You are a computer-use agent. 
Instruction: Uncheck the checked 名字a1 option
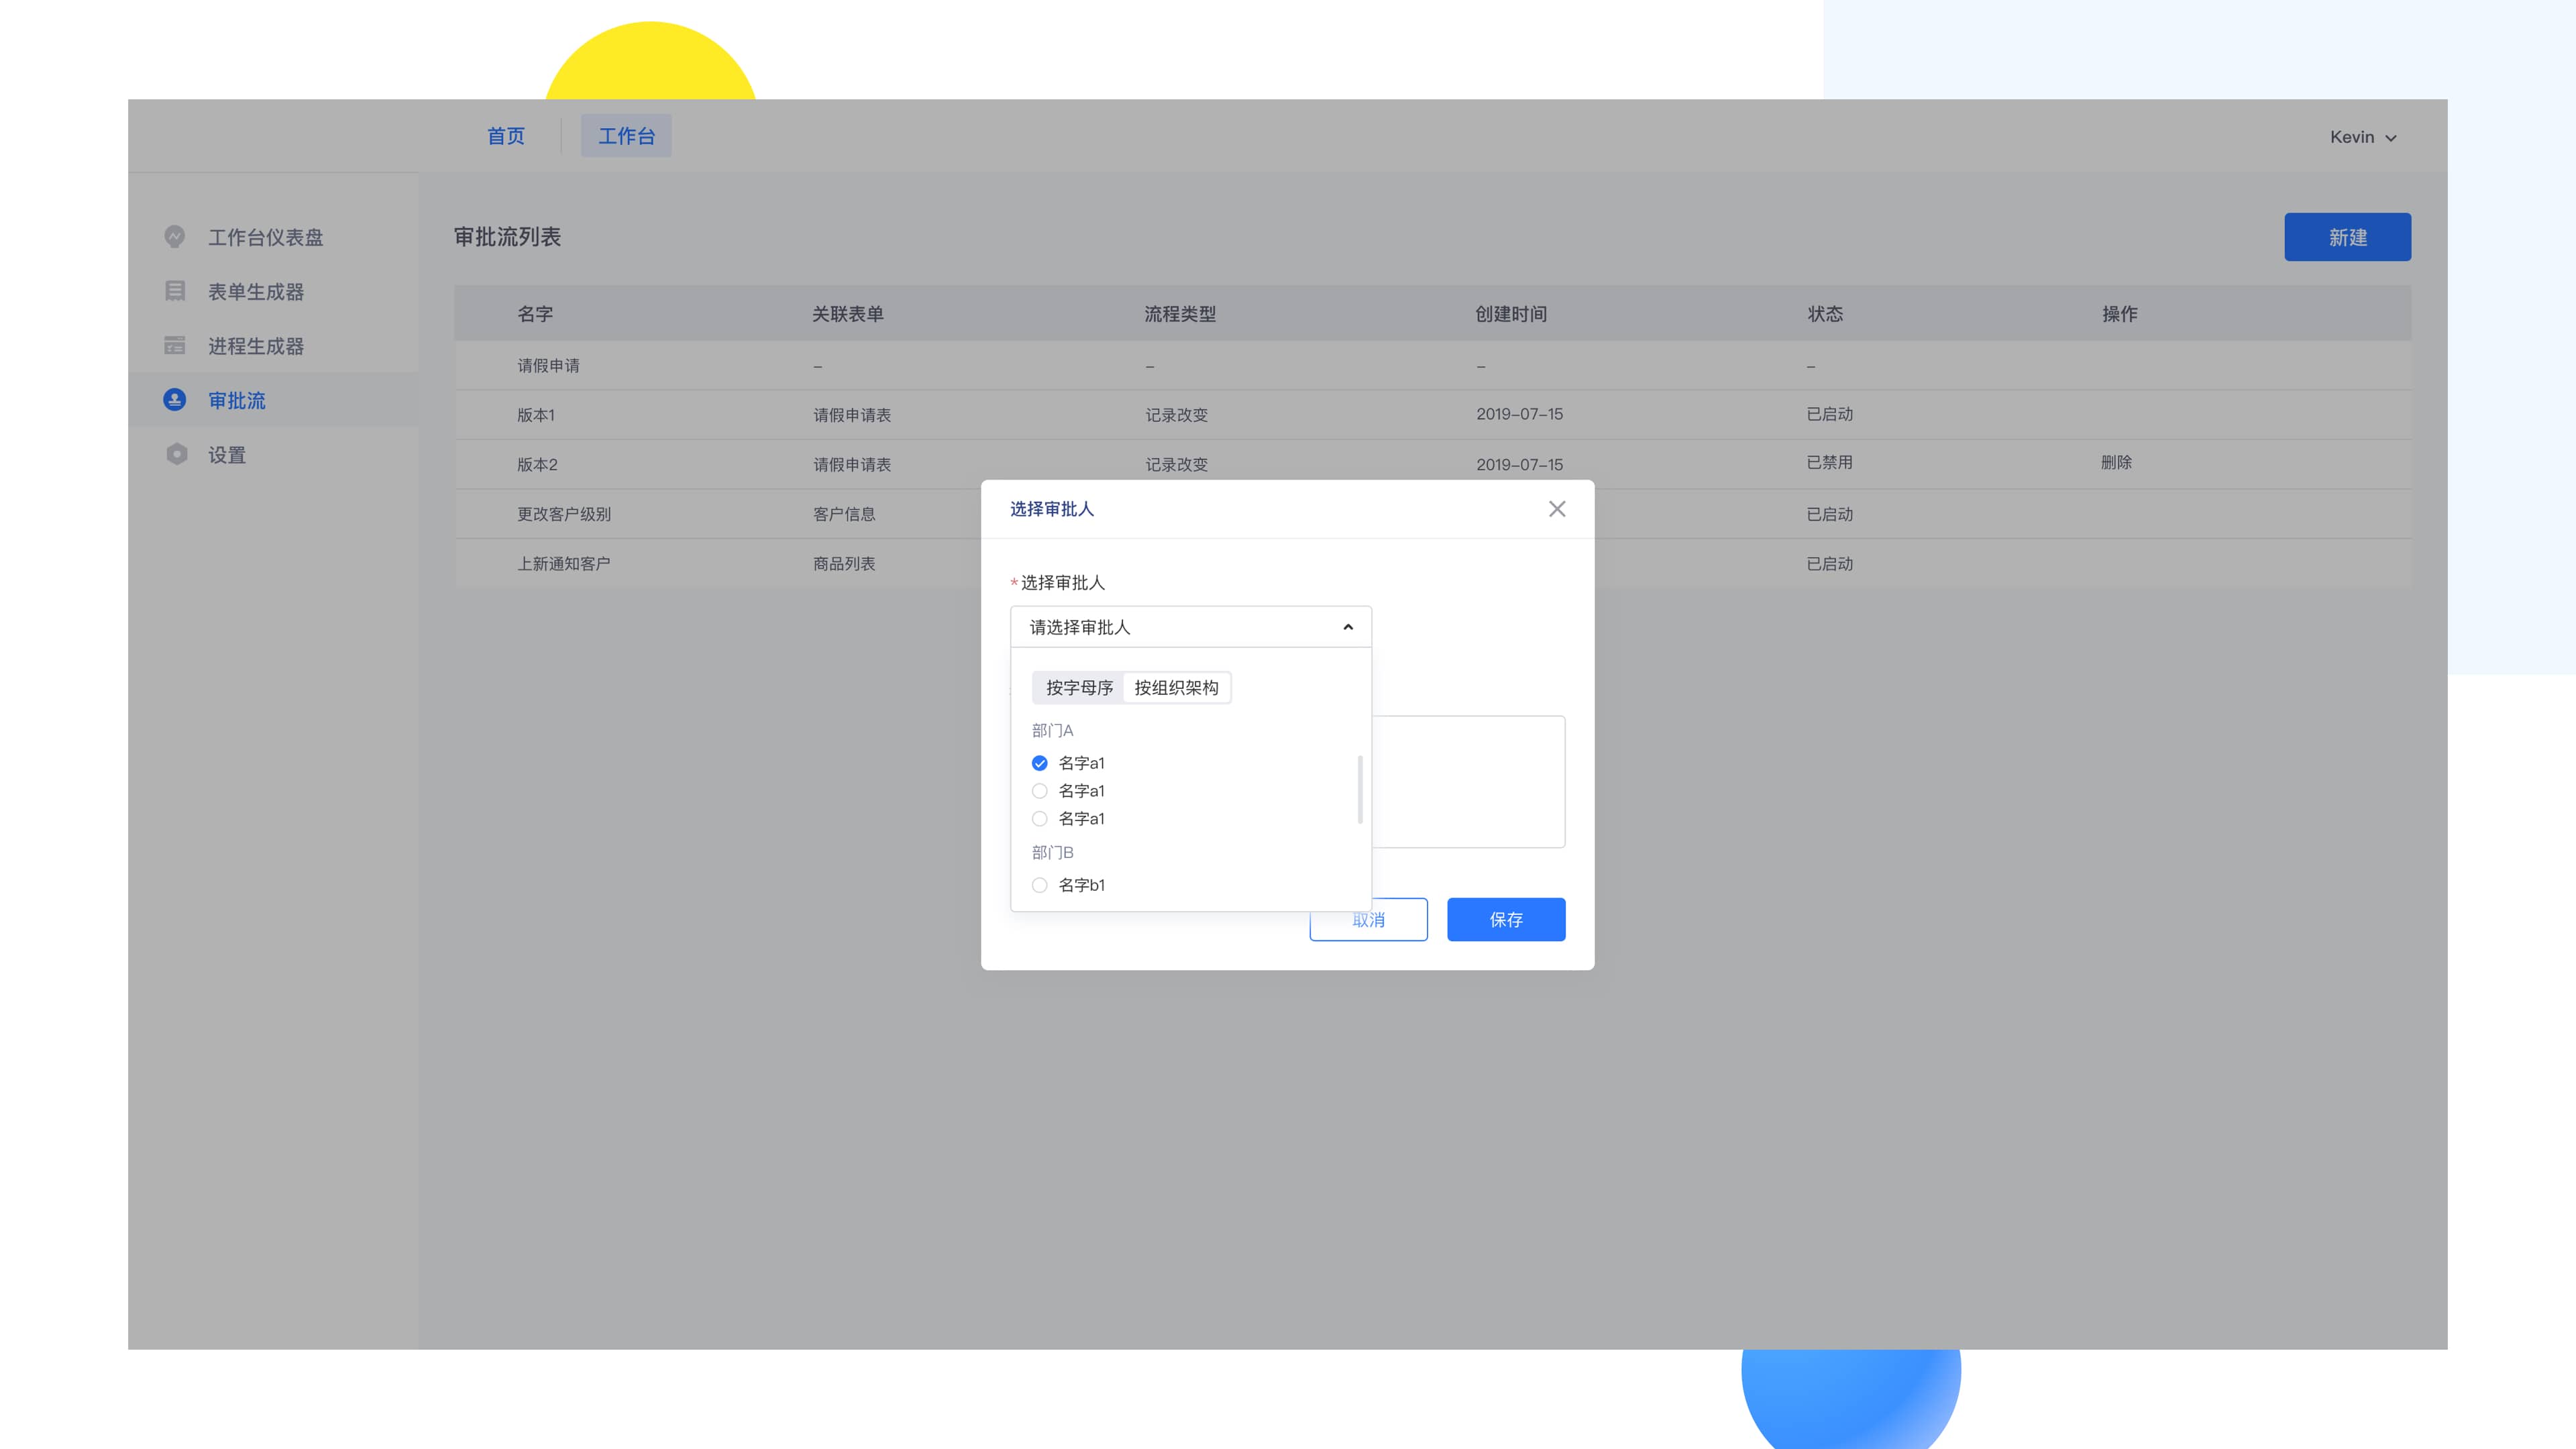1040,763
